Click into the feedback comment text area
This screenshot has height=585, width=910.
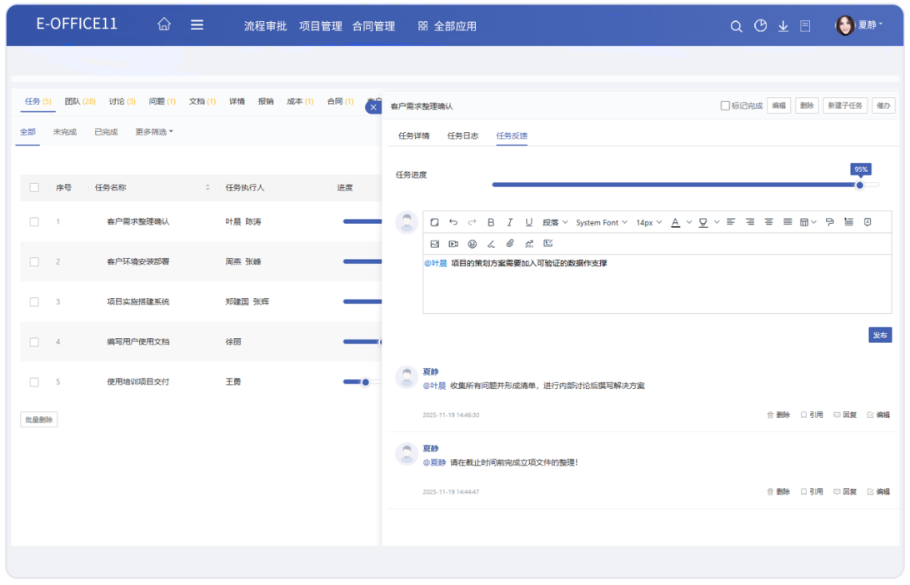pos(656,288)
